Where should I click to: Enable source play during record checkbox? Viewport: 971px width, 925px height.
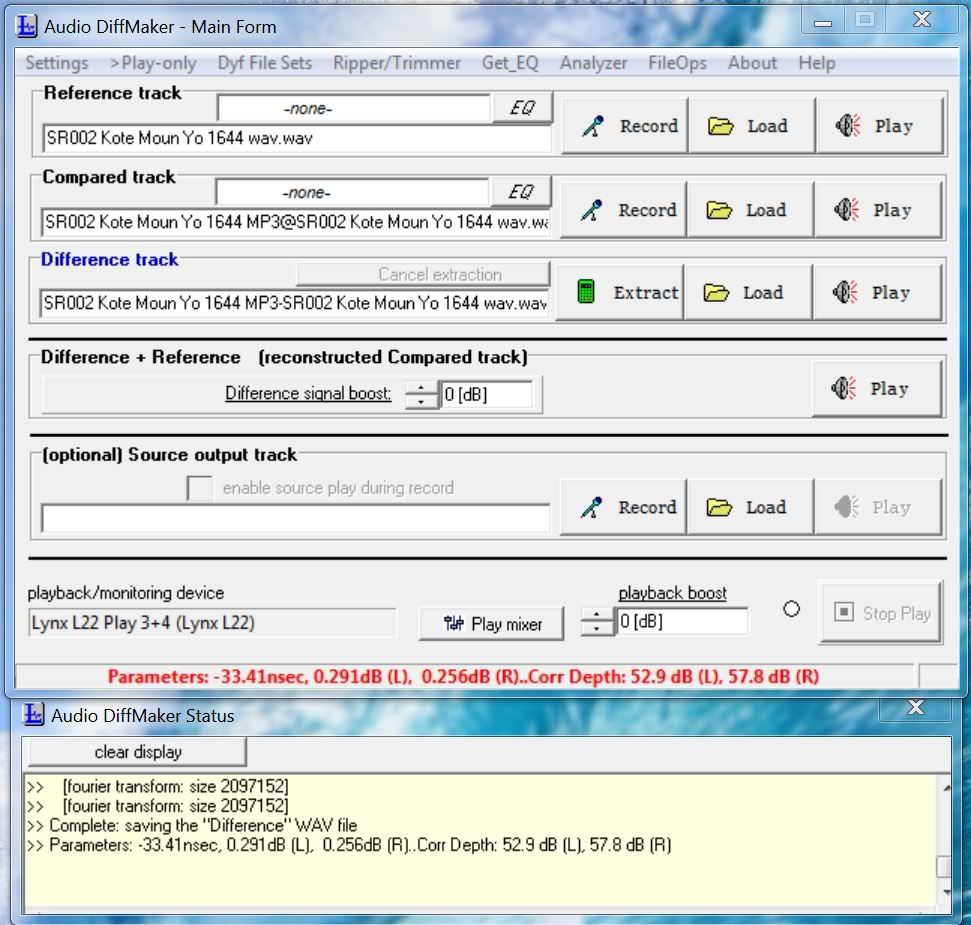coord(199,488)
